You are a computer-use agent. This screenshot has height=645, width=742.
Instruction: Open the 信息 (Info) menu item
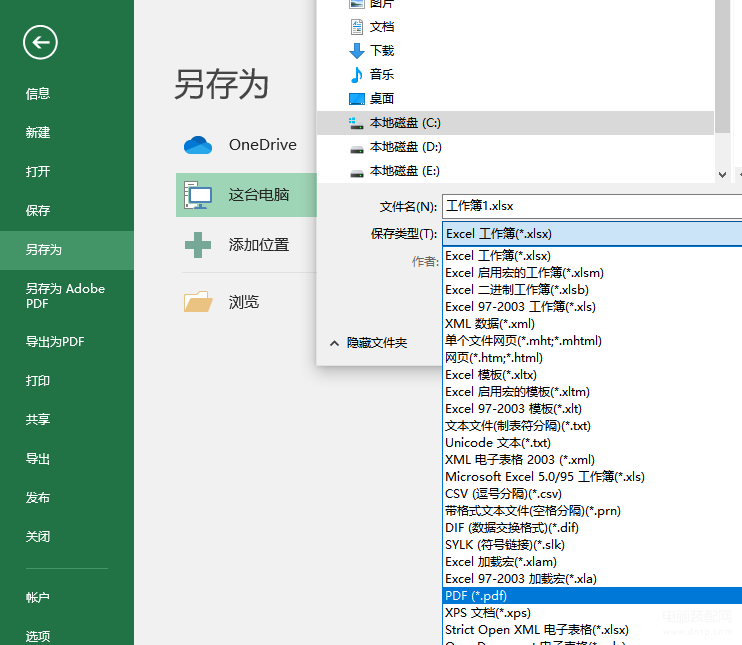[38, 94]
